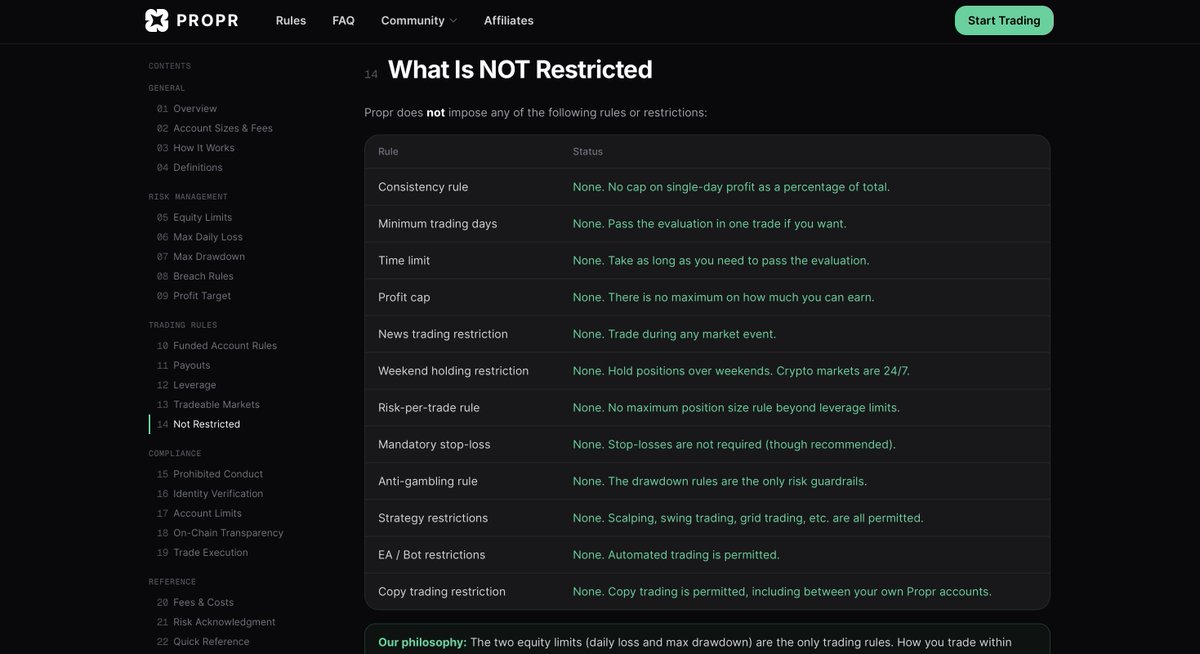Viewport: 1200px width, 654px height.
Task: Open 10 Funded Account Rules section
Action: 217,345
